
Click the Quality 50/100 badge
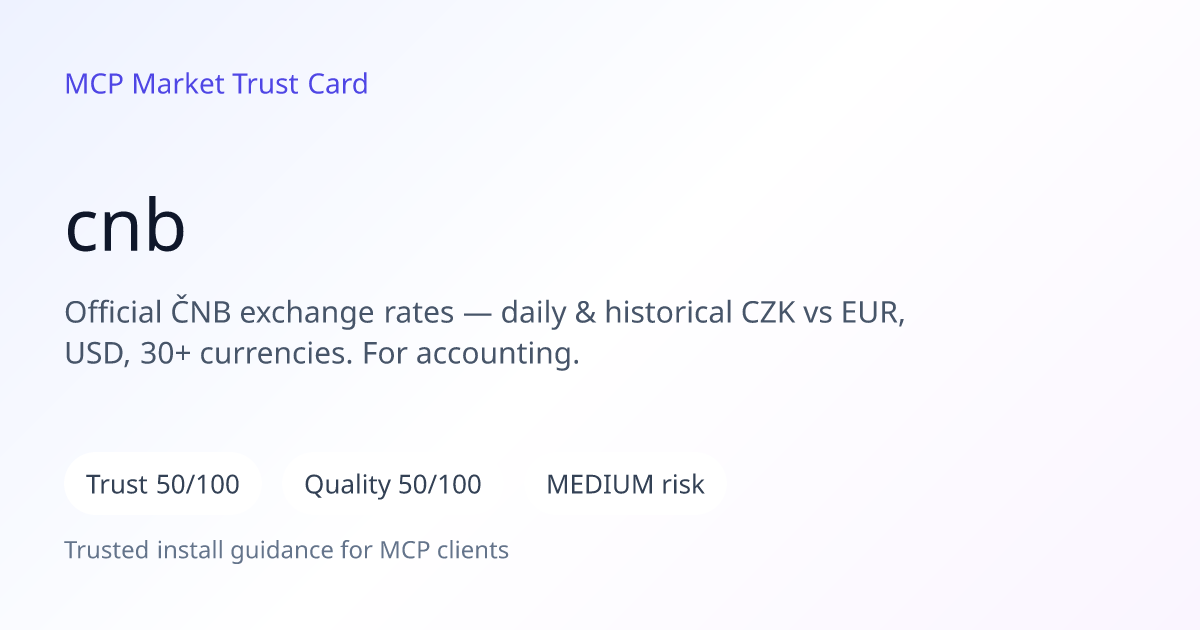coord(393,485)
